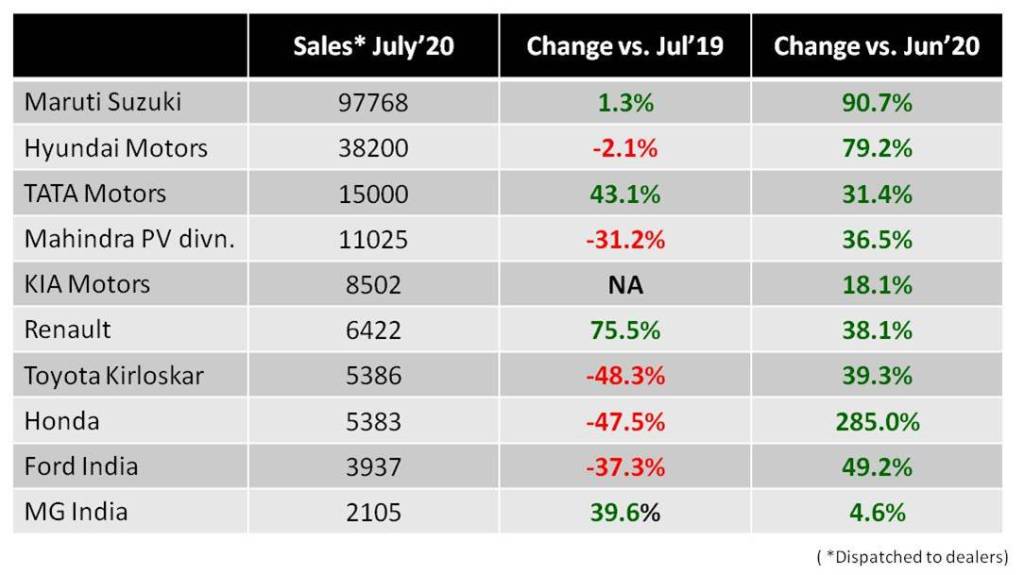Screen dimensions: 1024x575
Task: Select TATA Motors 43.1% change cell
Action: click(625, 194)
